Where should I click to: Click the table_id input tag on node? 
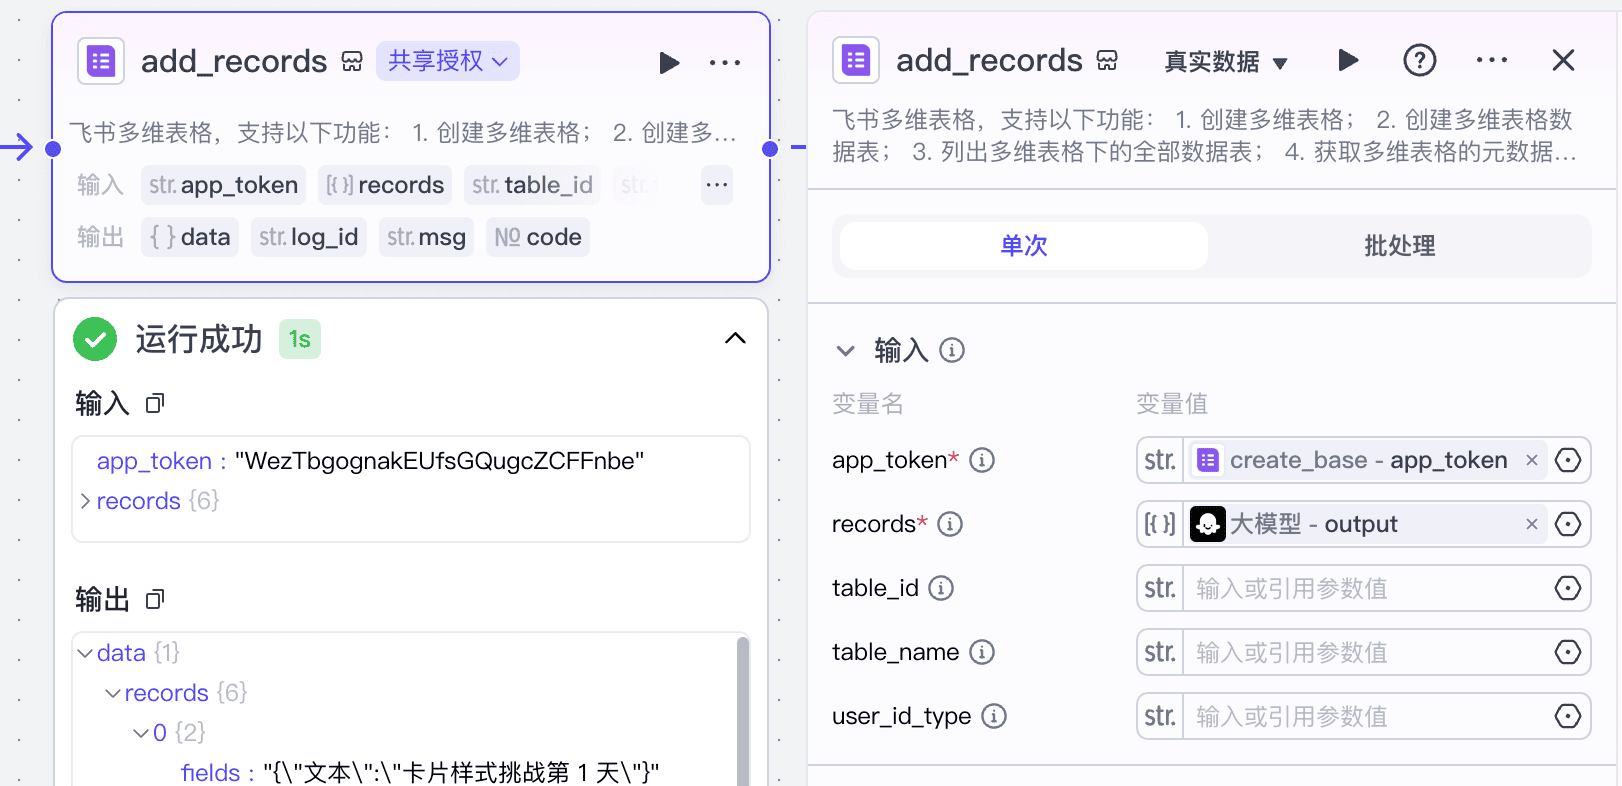pyautogui.click(x=532, y=185)
